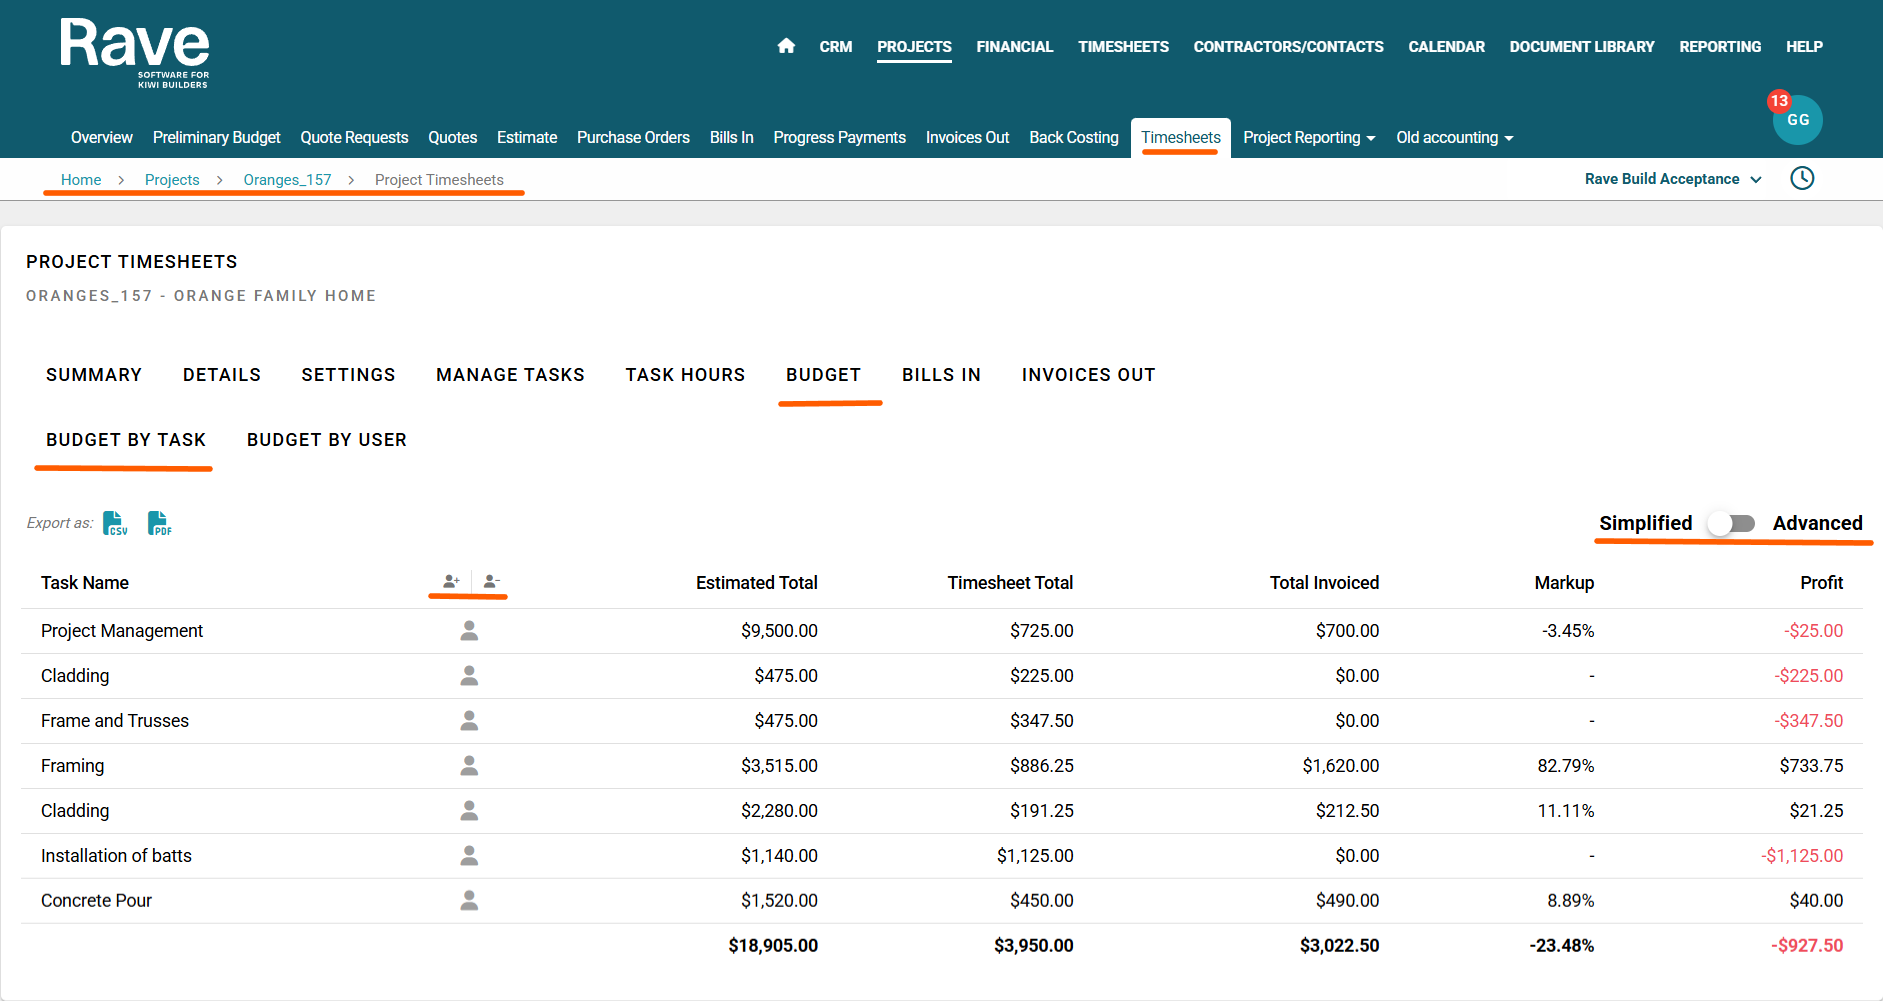Viewport: 1883px width, 1001px height.
Task: Click user icon for Framing row
Action: coord(469,766)
